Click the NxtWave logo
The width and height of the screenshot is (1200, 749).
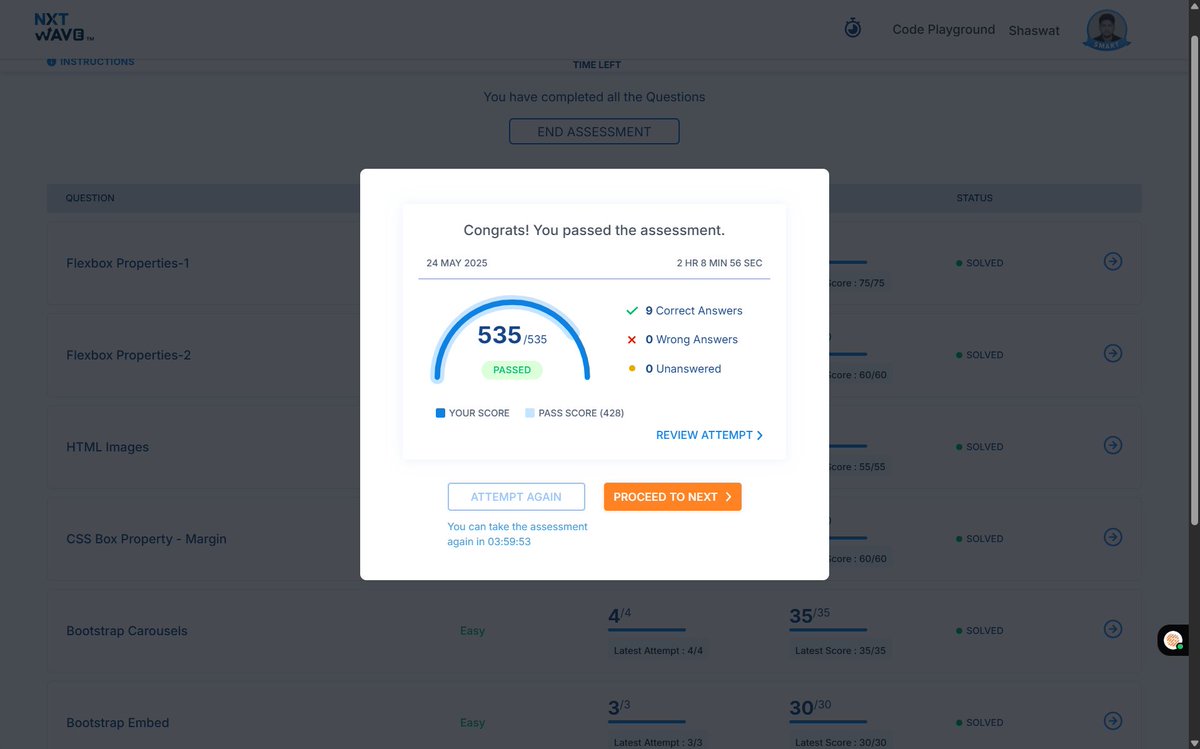point(64,27)
